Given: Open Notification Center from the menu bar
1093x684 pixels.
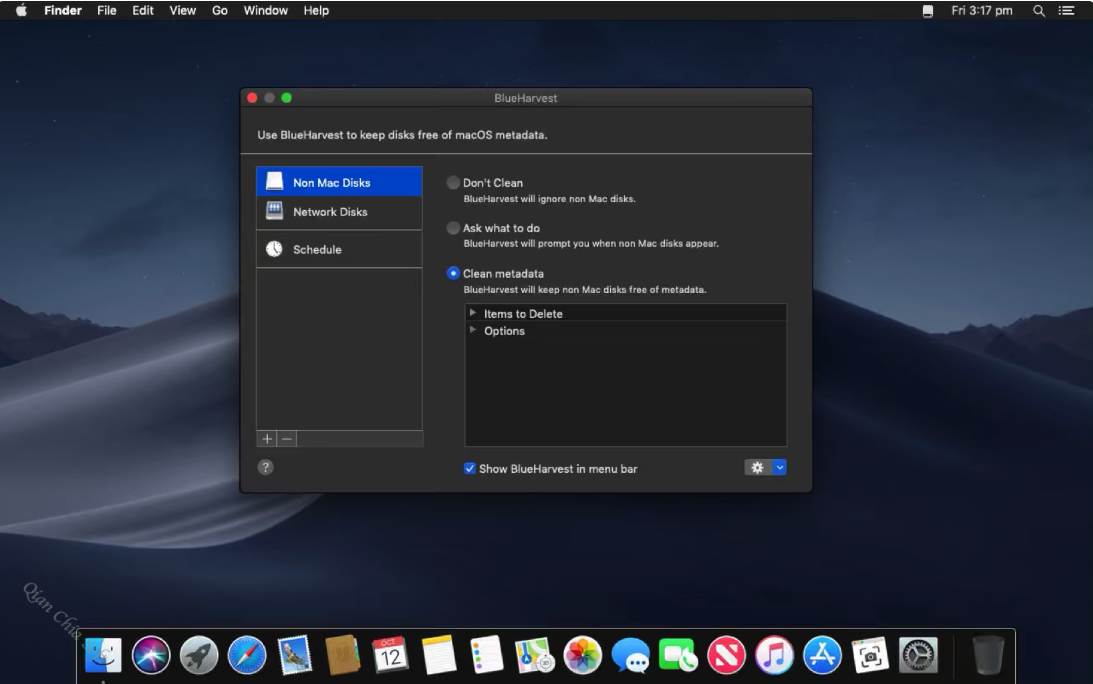Looking at the screenshot, I should (1067, 10).
